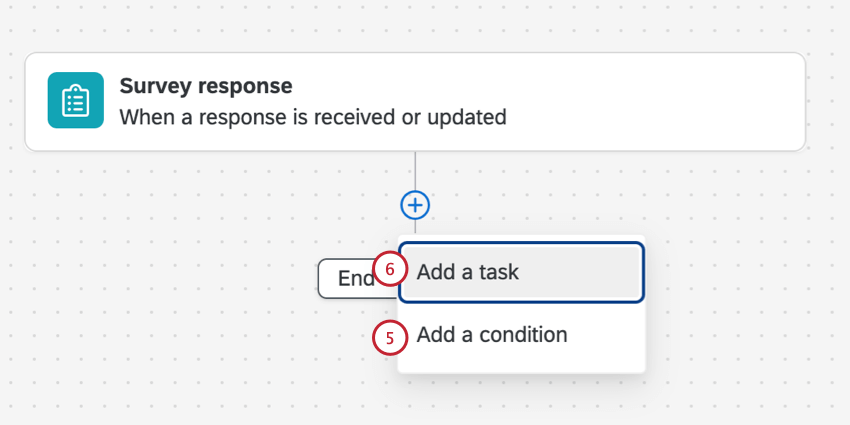The height and width of the screenshot is (425, 850).
Task: Click the red circled number 5 marker
Action: click(x=389, y=338)
